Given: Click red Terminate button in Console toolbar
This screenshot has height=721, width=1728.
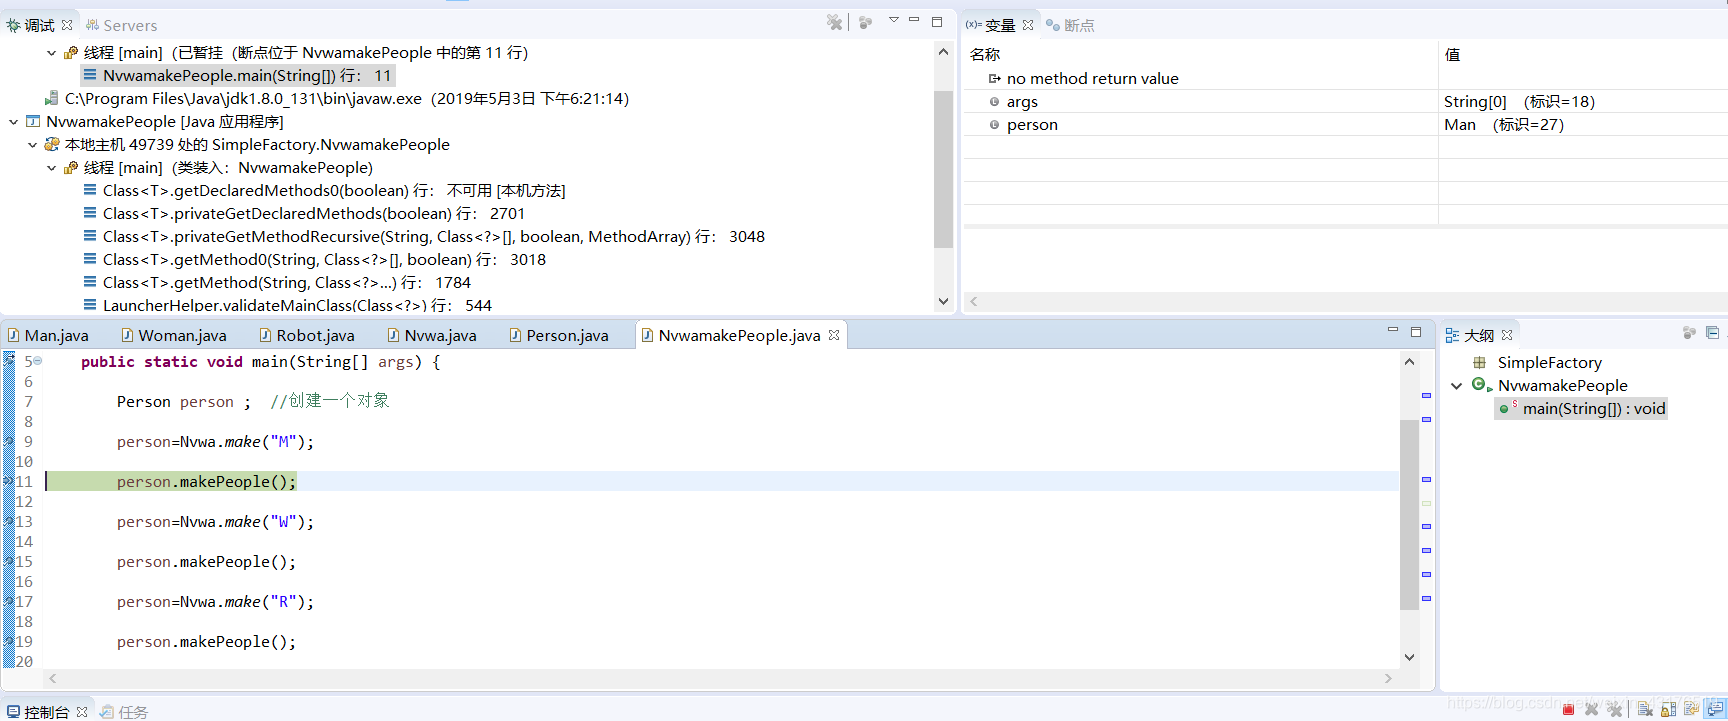Looking at the screenshot, I should 1568,710.
